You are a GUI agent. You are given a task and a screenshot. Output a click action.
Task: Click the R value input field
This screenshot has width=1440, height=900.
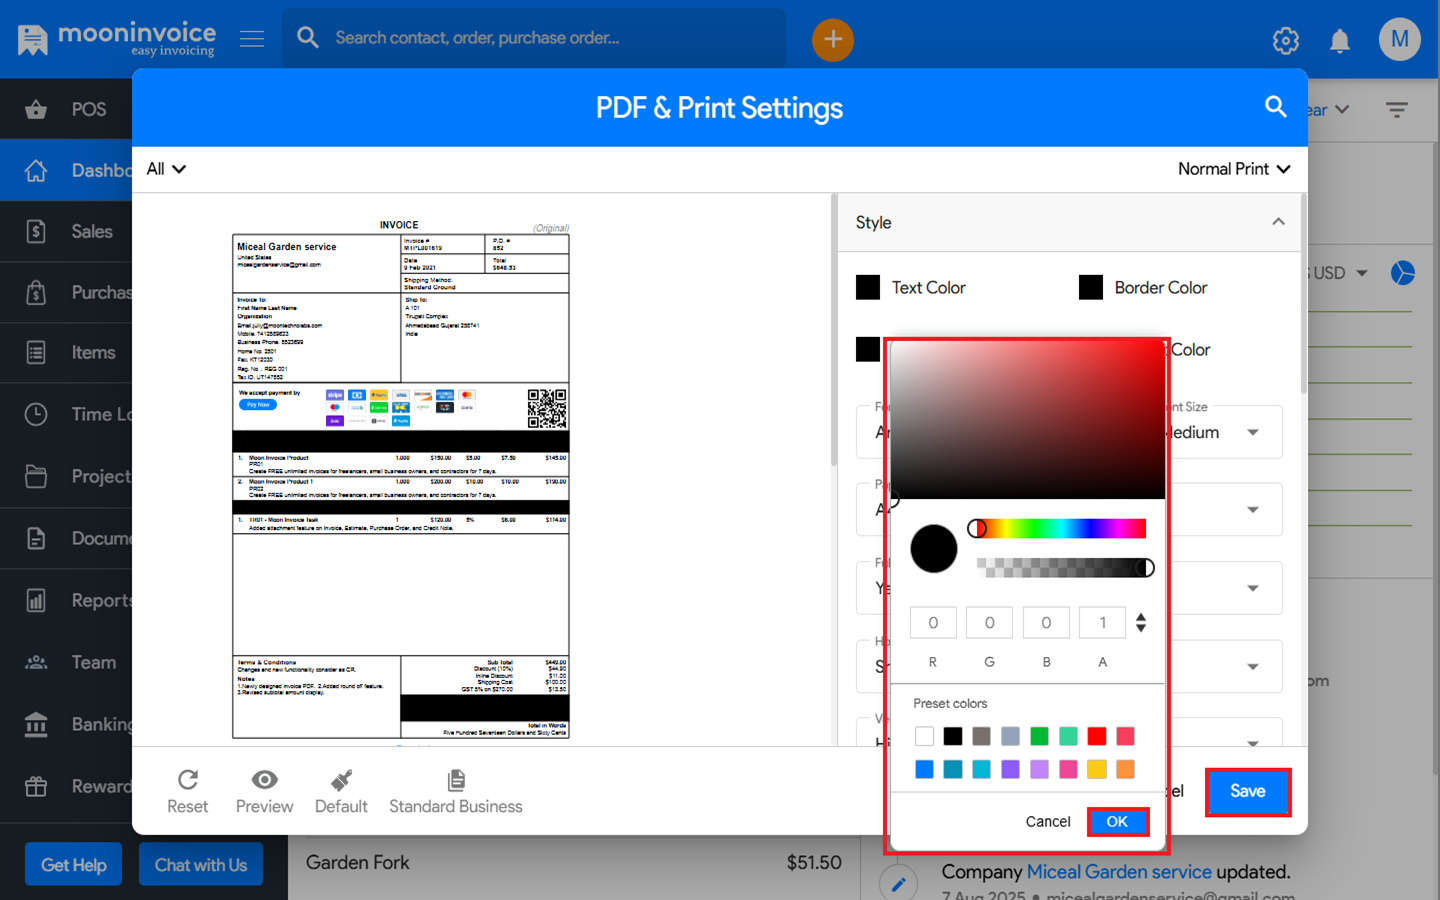point(932,622)
